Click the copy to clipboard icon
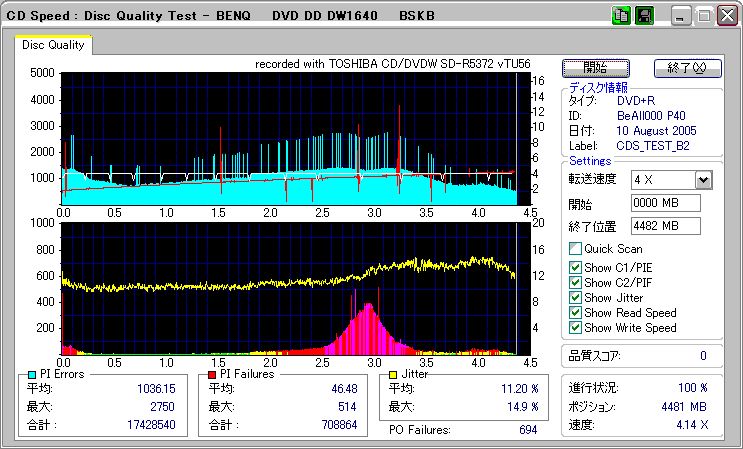 (620, 16)
